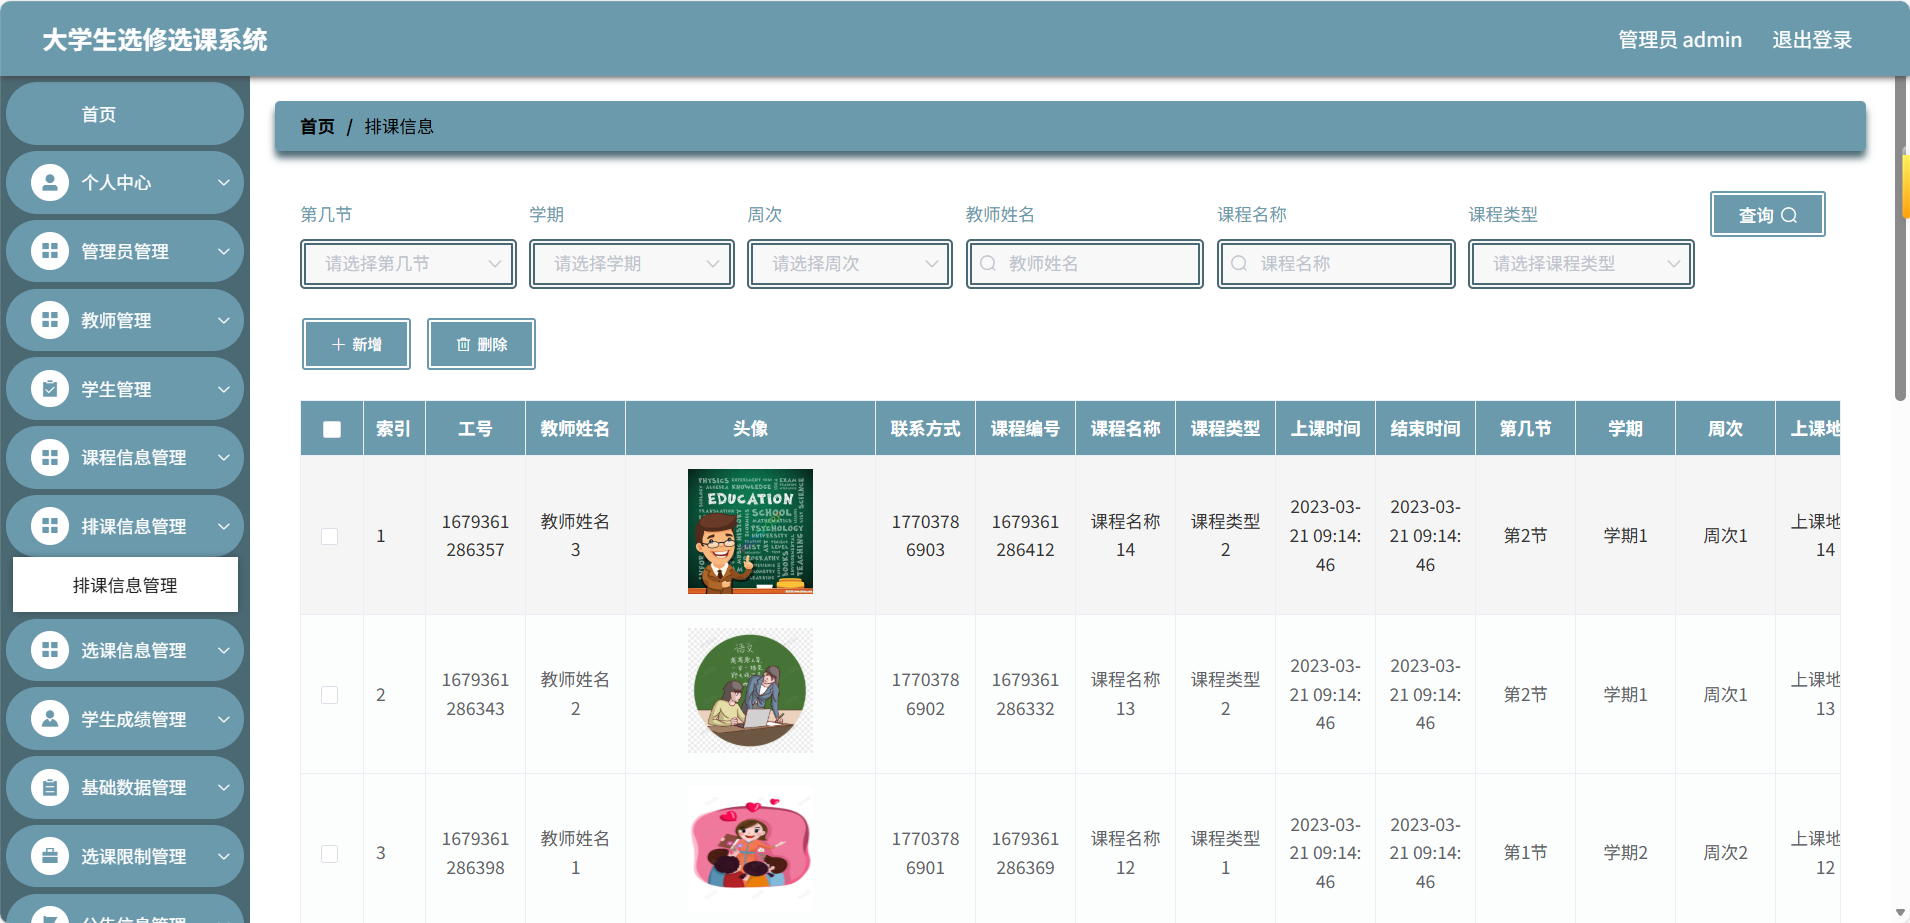1910x923 pixels.
Task: Open 学生管理 sidebar menu label
Action: pos(116,389)
